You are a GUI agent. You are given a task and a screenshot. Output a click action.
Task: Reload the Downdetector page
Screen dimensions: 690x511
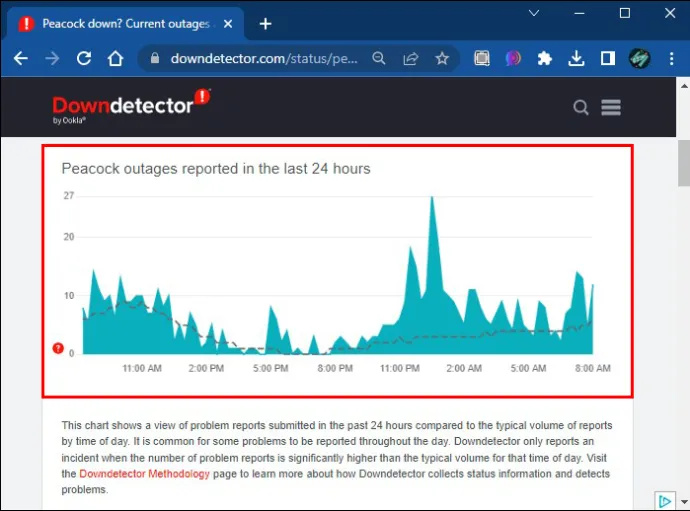(x=84, y=58)
